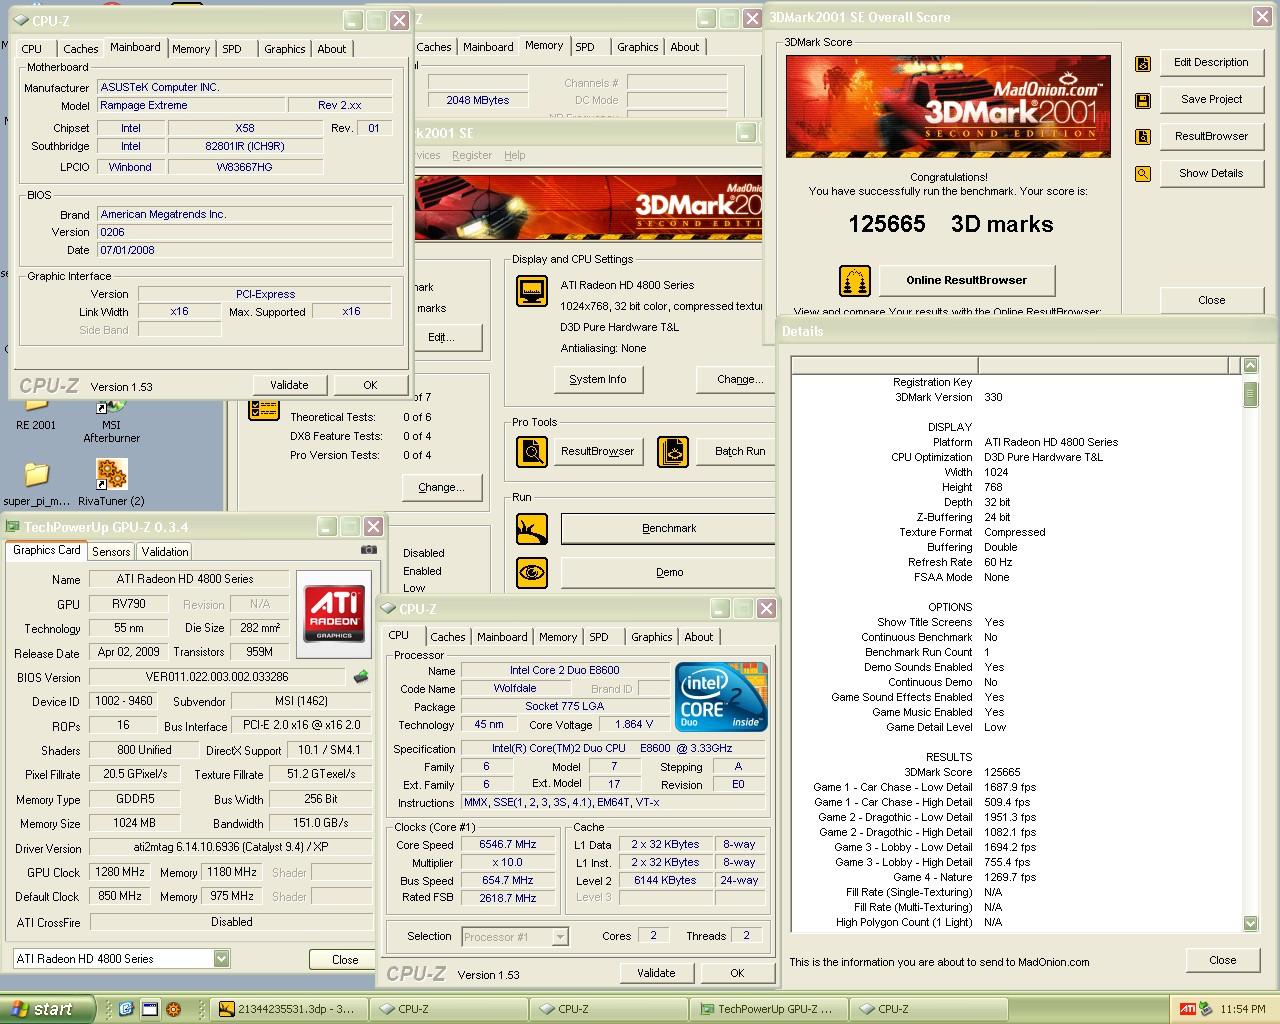Click the Internet Explorer quick launch icon
Viewport: 1280px width, 1024px height.
127,1009
